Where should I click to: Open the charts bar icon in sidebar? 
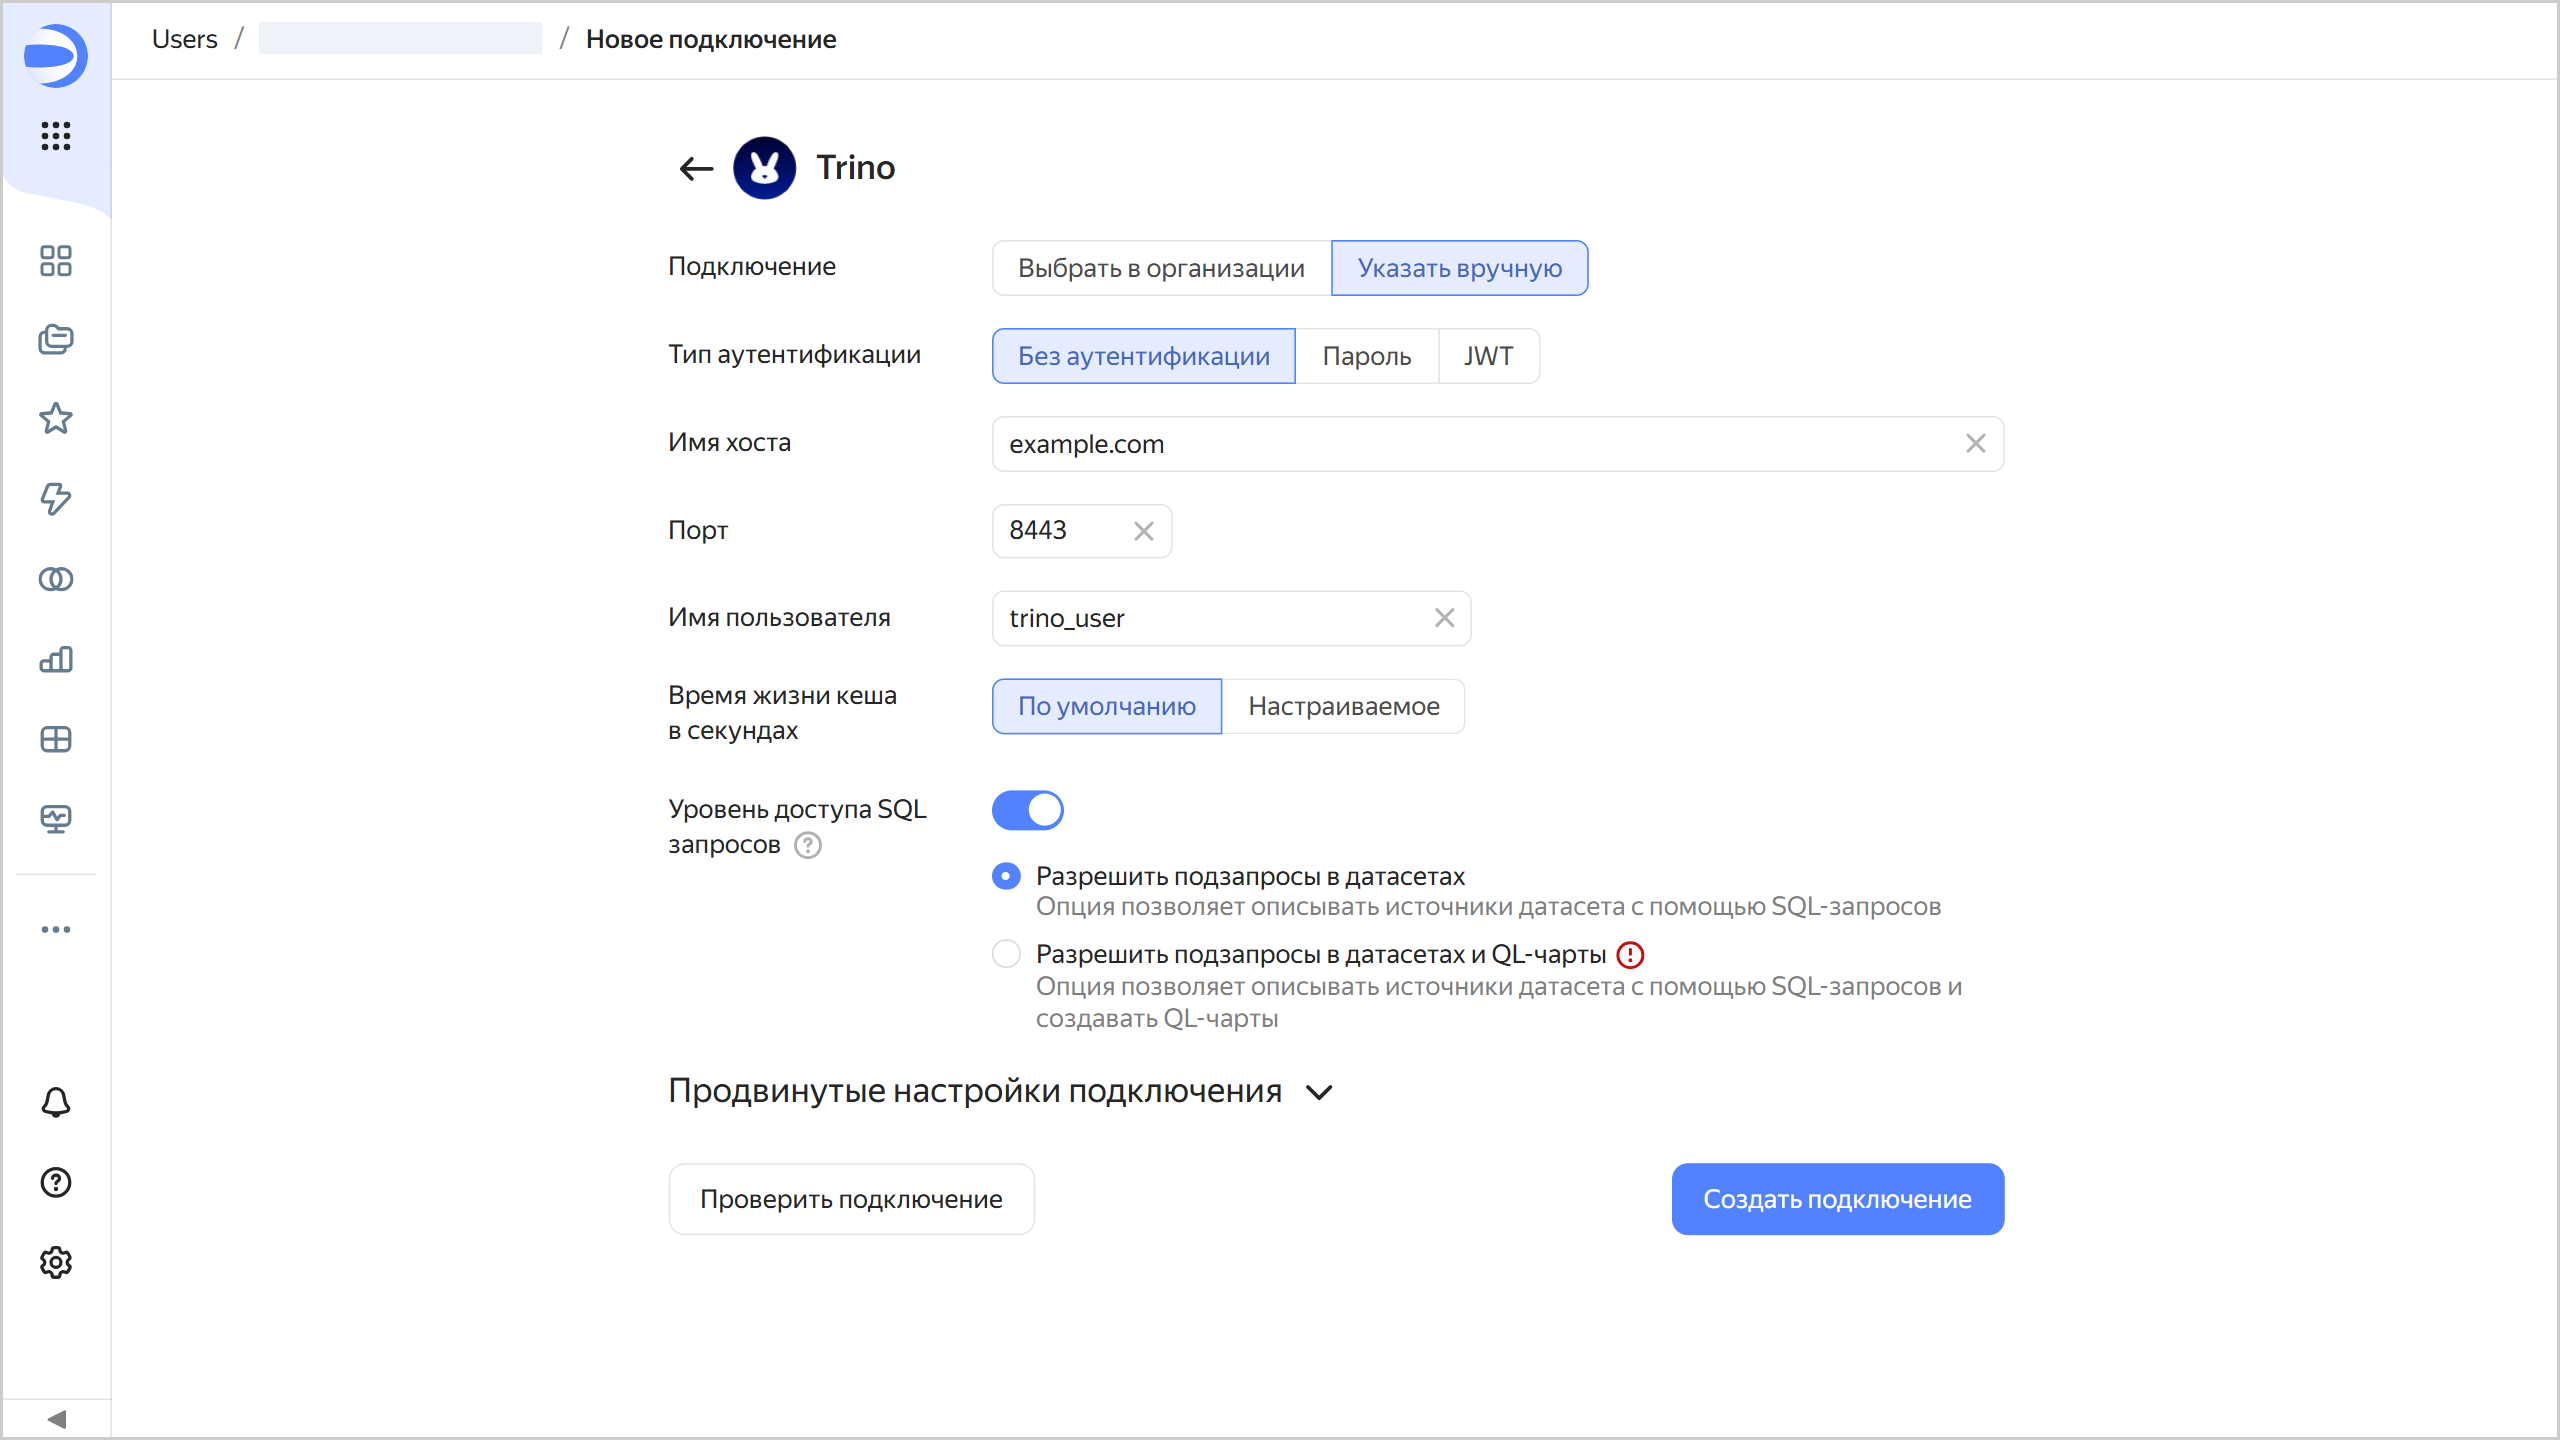pyautogui.click(x=56, y=659)
